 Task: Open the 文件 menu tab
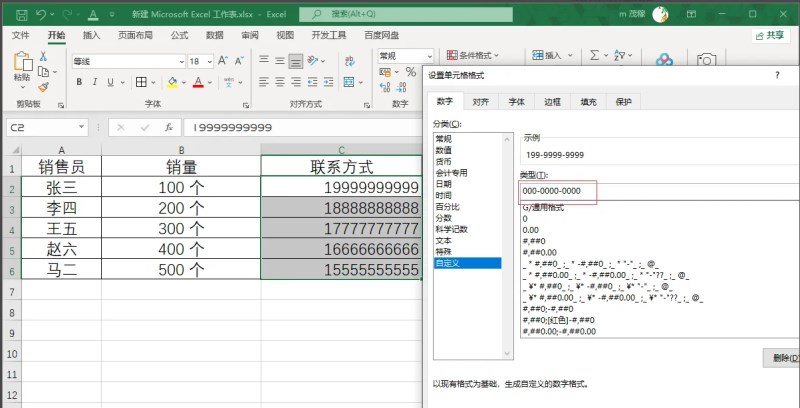[20, 35]
